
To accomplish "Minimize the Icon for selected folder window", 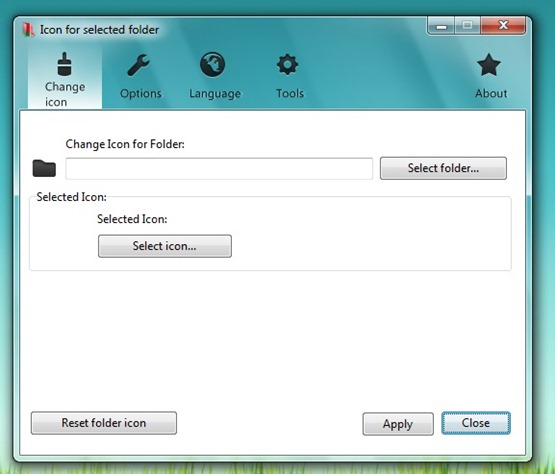I will point(441,26).
